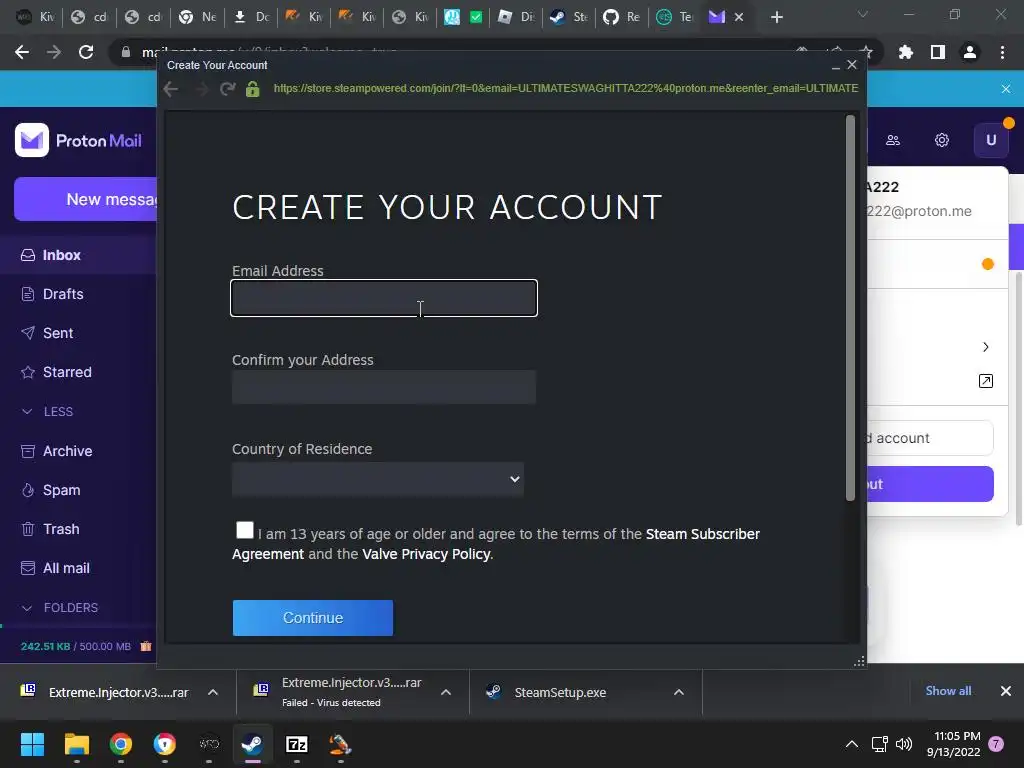Screen dimensions: 1024x768
Task: Click the New message button
Action: click(86, 199)
